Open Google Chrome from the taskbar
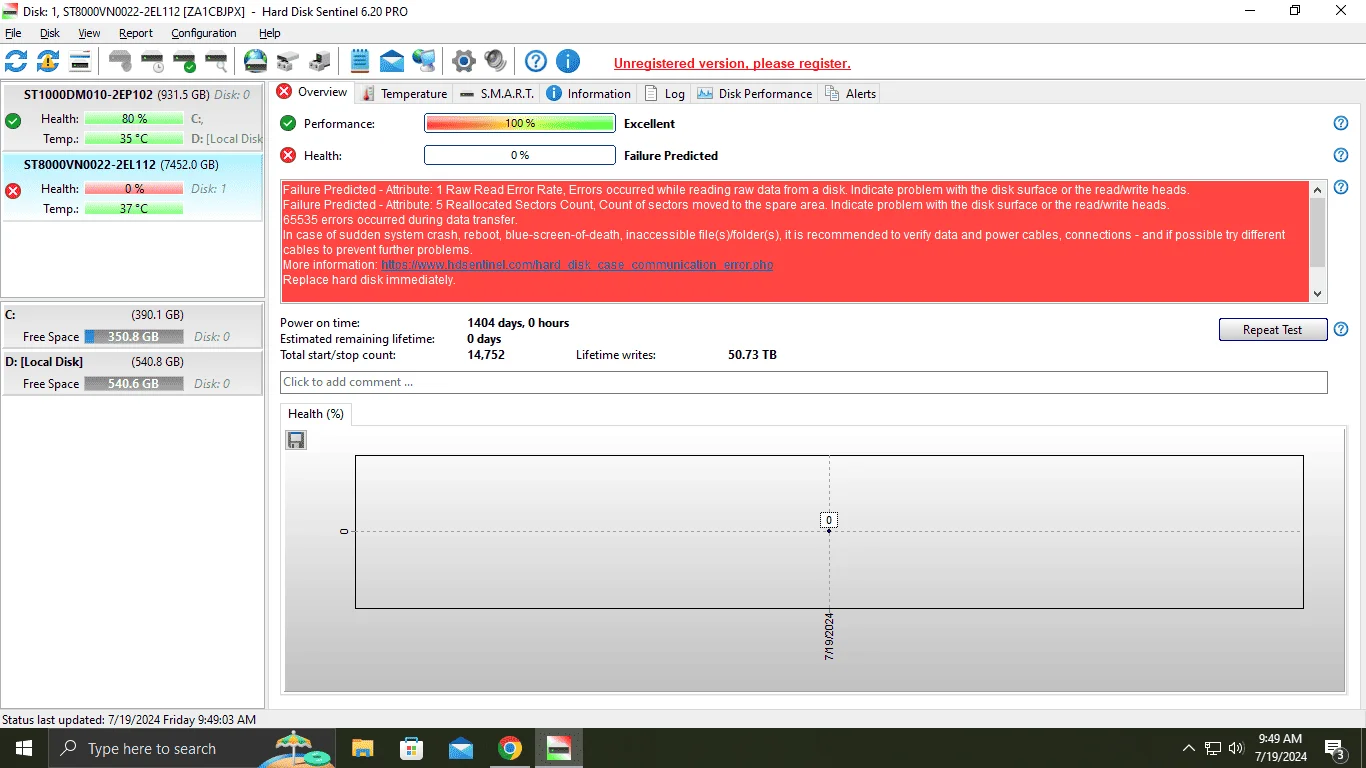Viewport: 1366px width, 768px height. click(510, 748)
